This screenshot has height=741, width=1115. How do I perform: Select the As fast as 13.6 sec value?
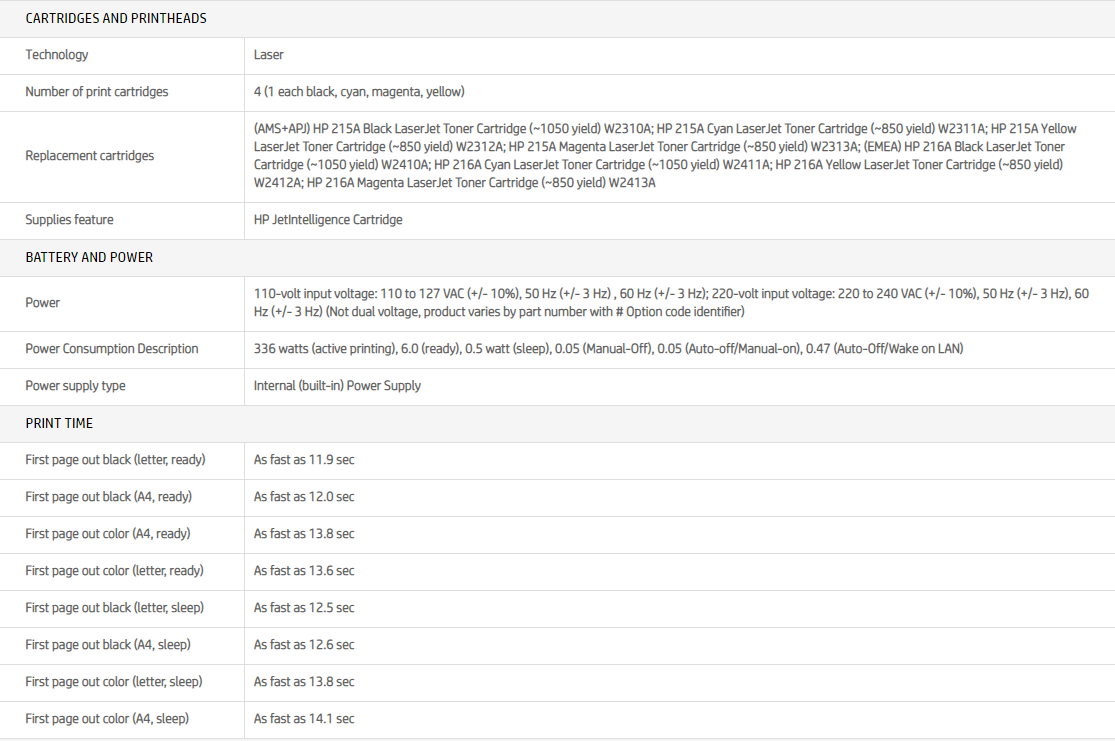304,571
